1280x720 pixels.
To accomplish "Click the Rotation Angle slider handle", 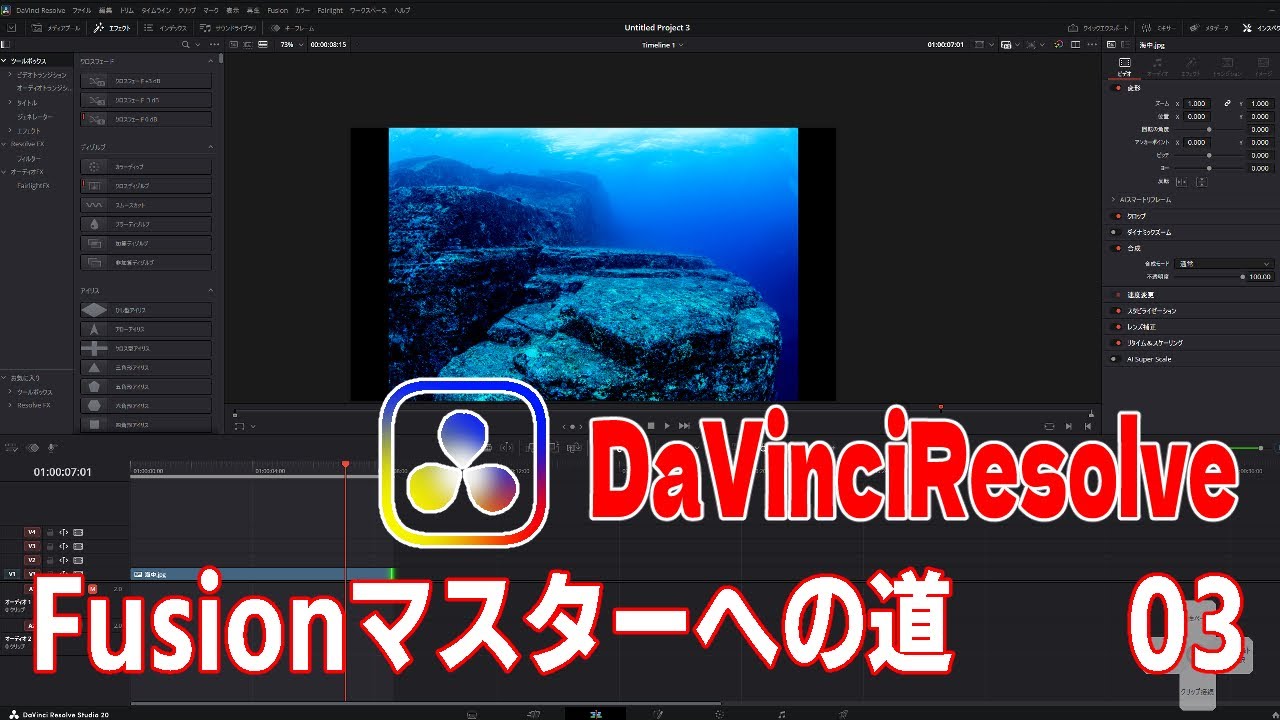I will click(x=1209, y=129).
